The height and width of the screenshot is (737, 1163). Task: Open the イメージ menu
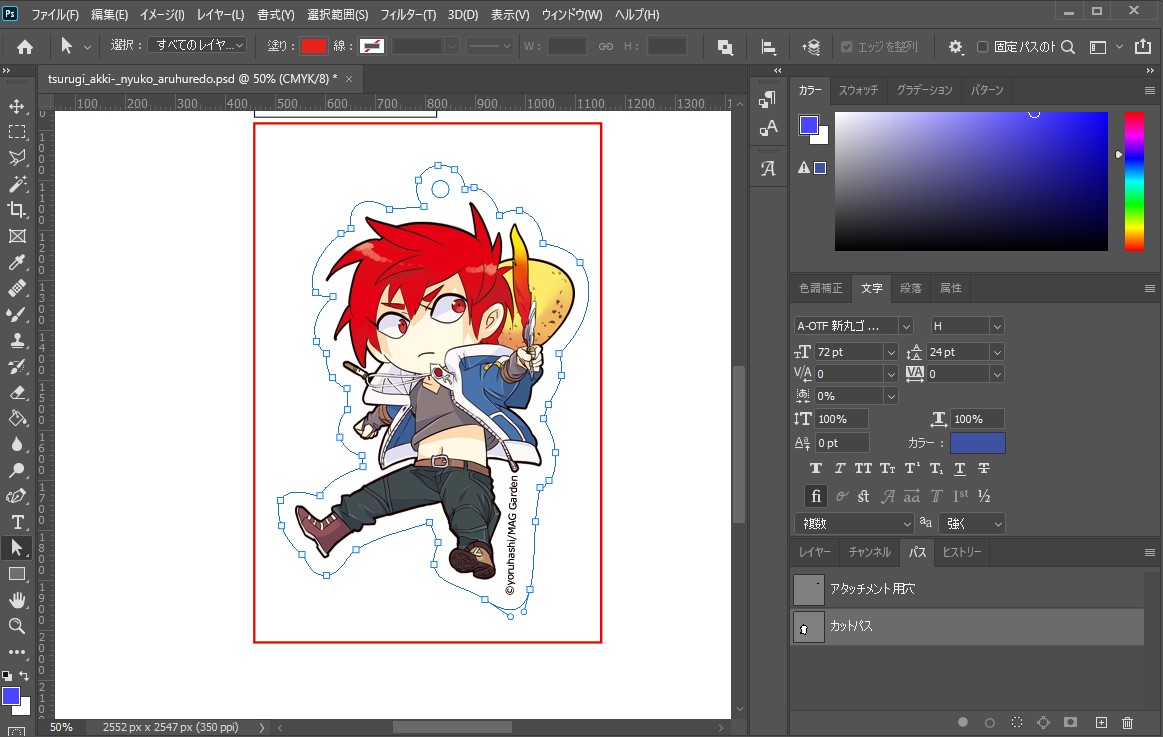pos(162,14)
